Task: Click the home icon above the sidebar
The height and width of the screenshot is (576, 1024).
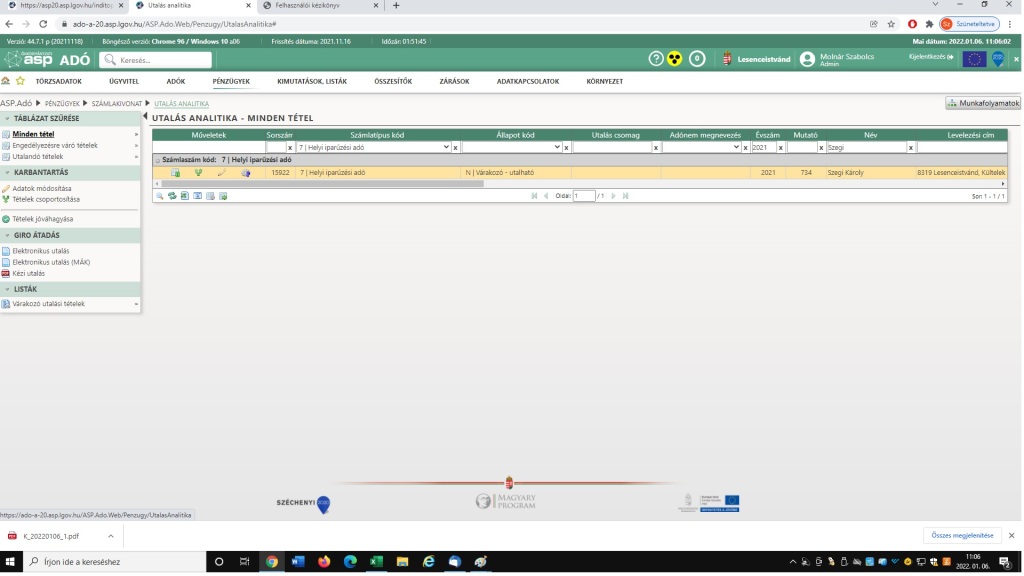Action: click(7, 81)
